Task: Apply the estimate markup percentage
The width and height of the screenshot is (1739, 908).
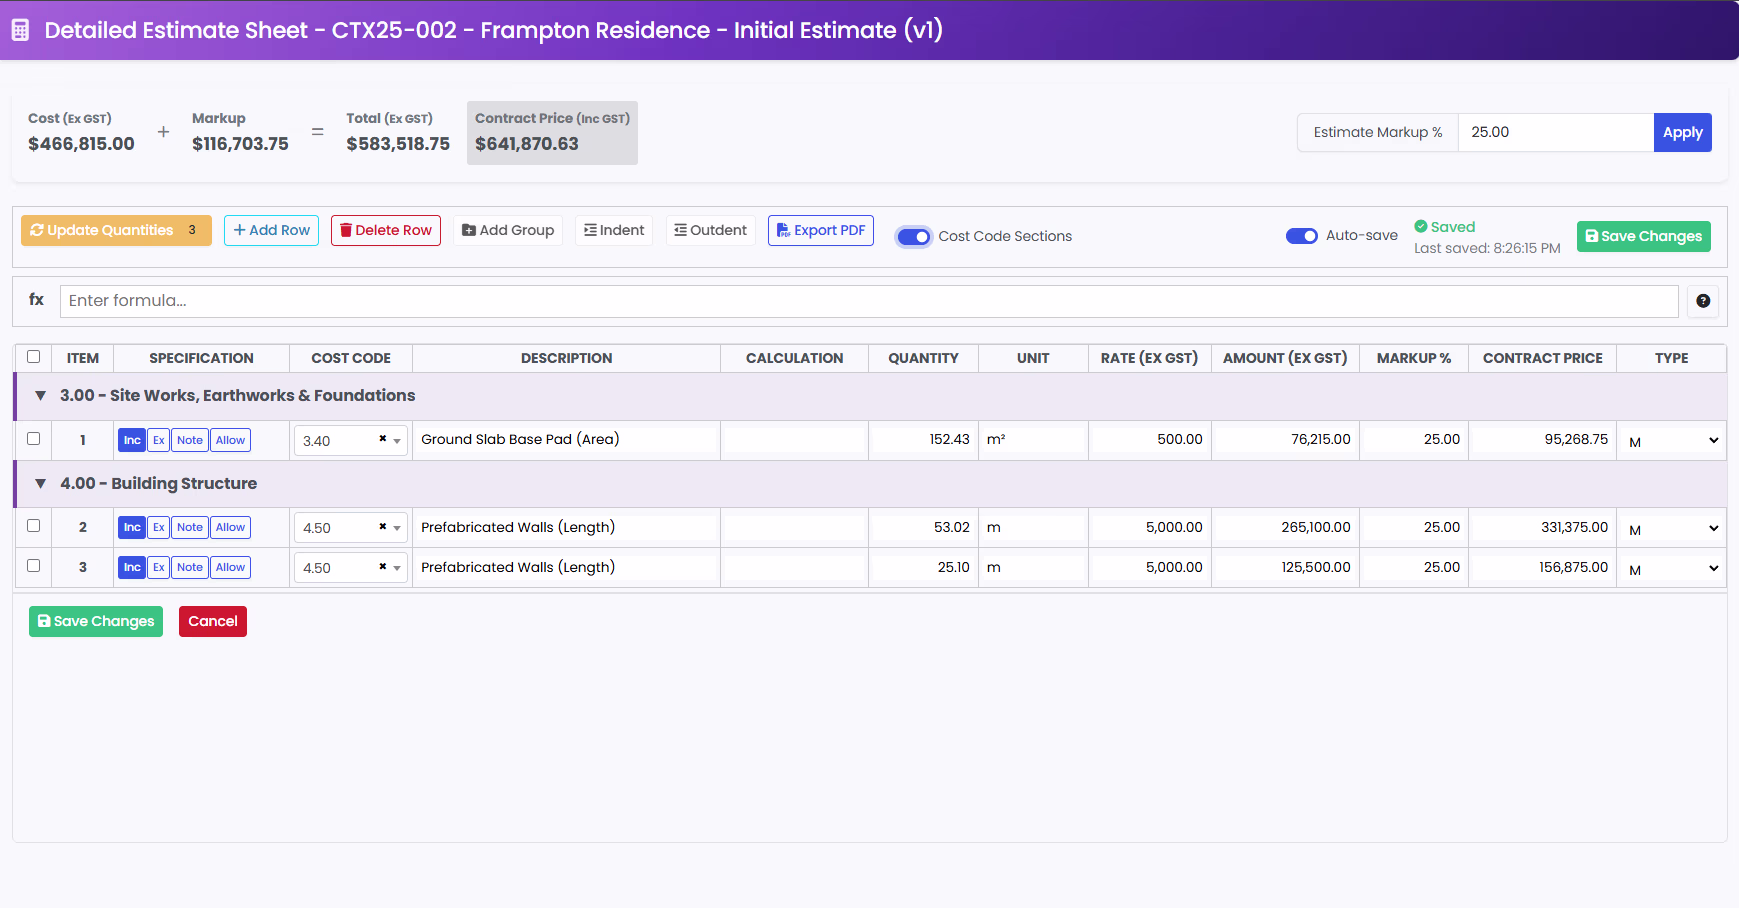Action: tap(1683, 132)
